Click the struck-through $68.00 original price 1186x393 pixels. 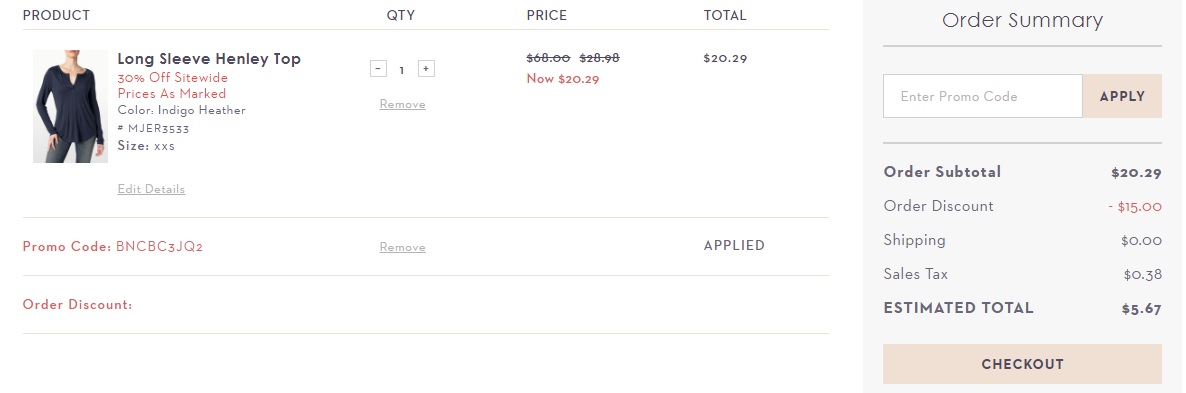point(548,58)
